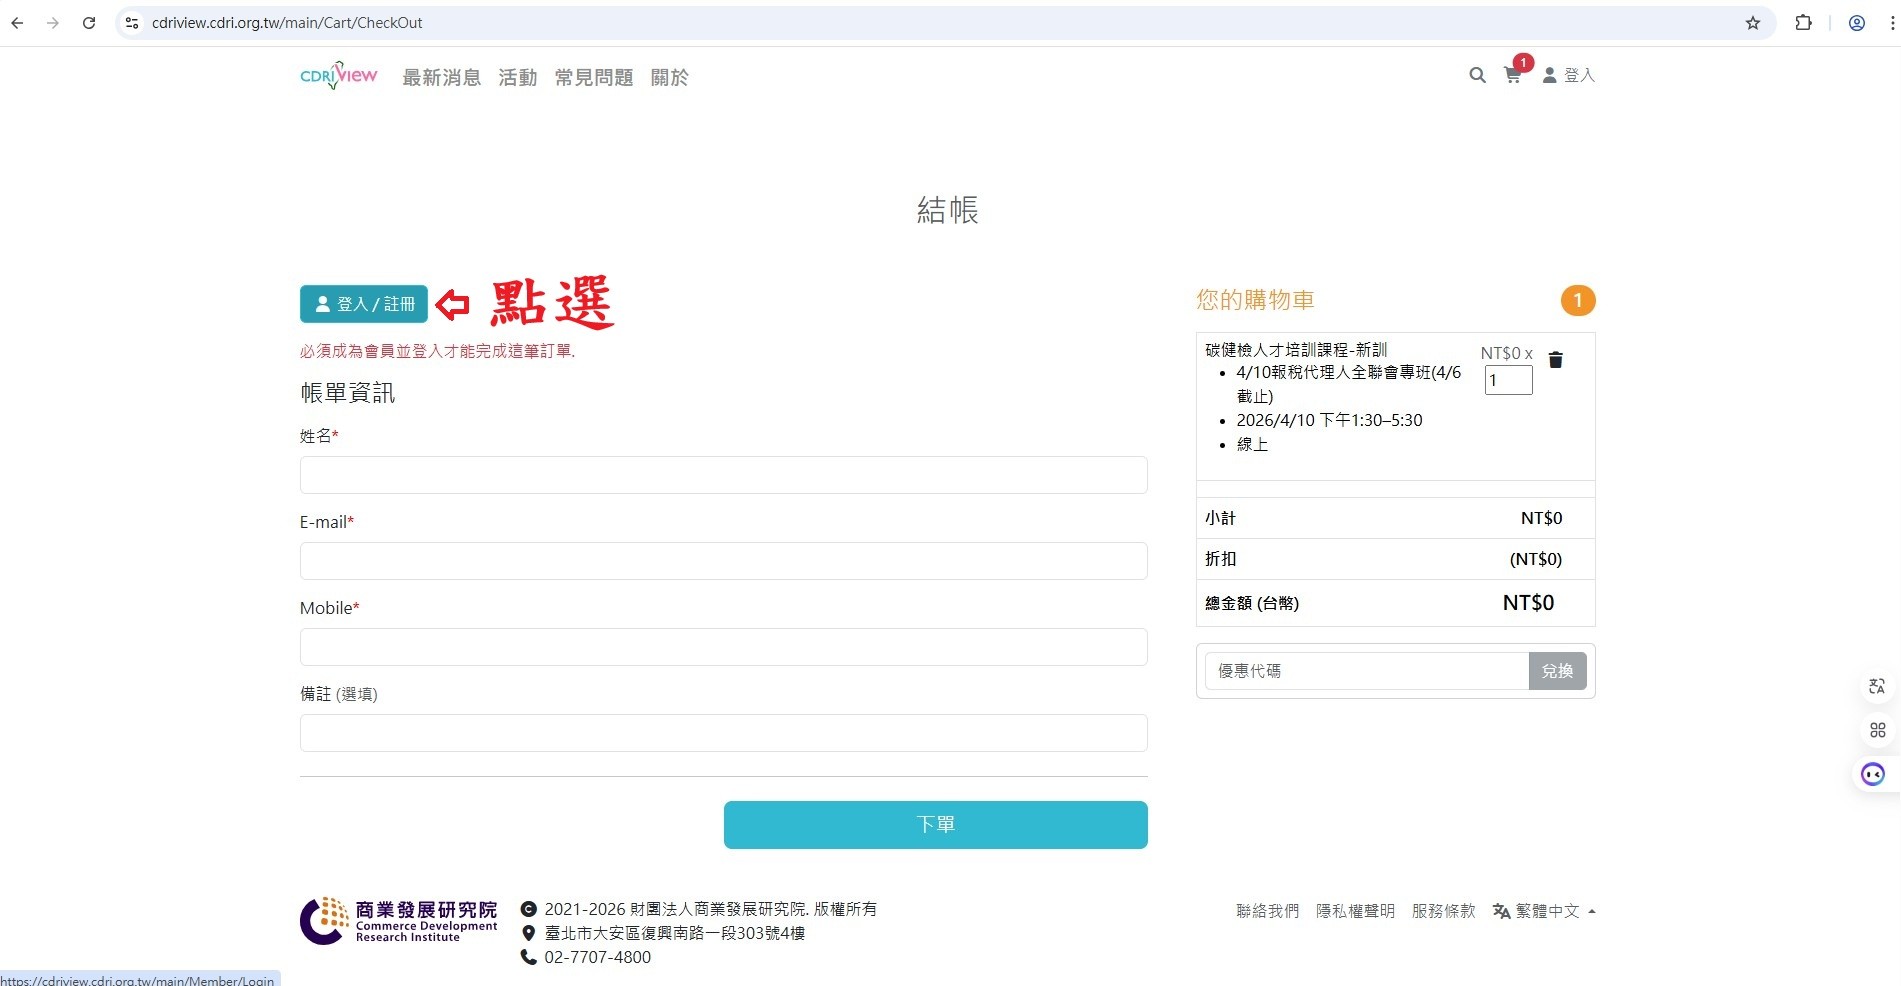Open the browser profile icon

(1856, 23)
